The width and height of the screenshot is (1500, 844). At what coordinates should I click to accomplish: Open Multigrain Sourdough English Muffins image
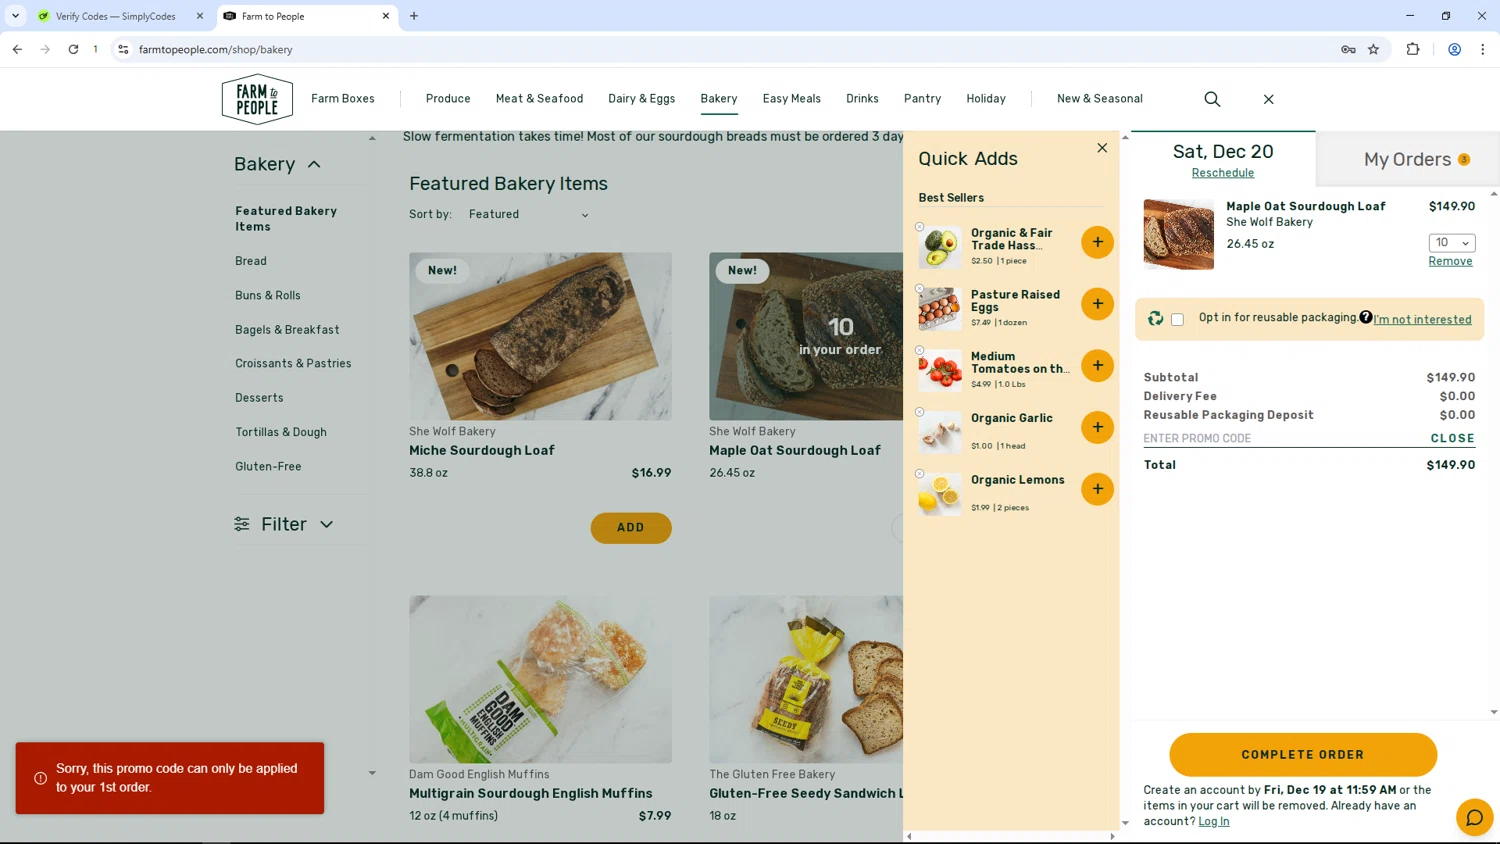coord(540,680)
